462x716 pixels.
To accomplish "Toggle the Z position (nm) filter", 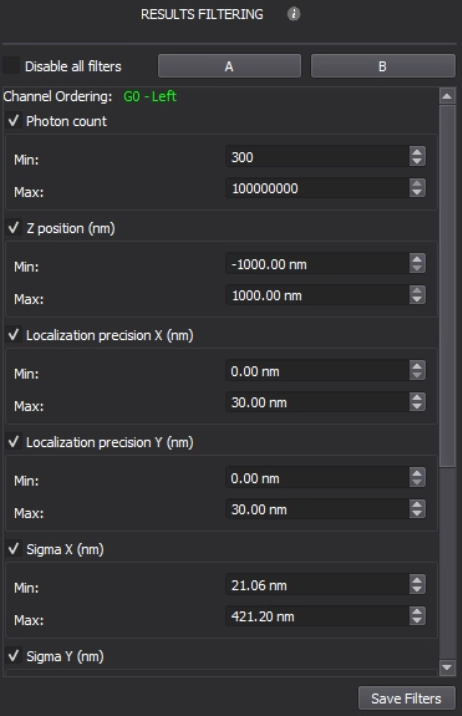I will pos(14,228).
